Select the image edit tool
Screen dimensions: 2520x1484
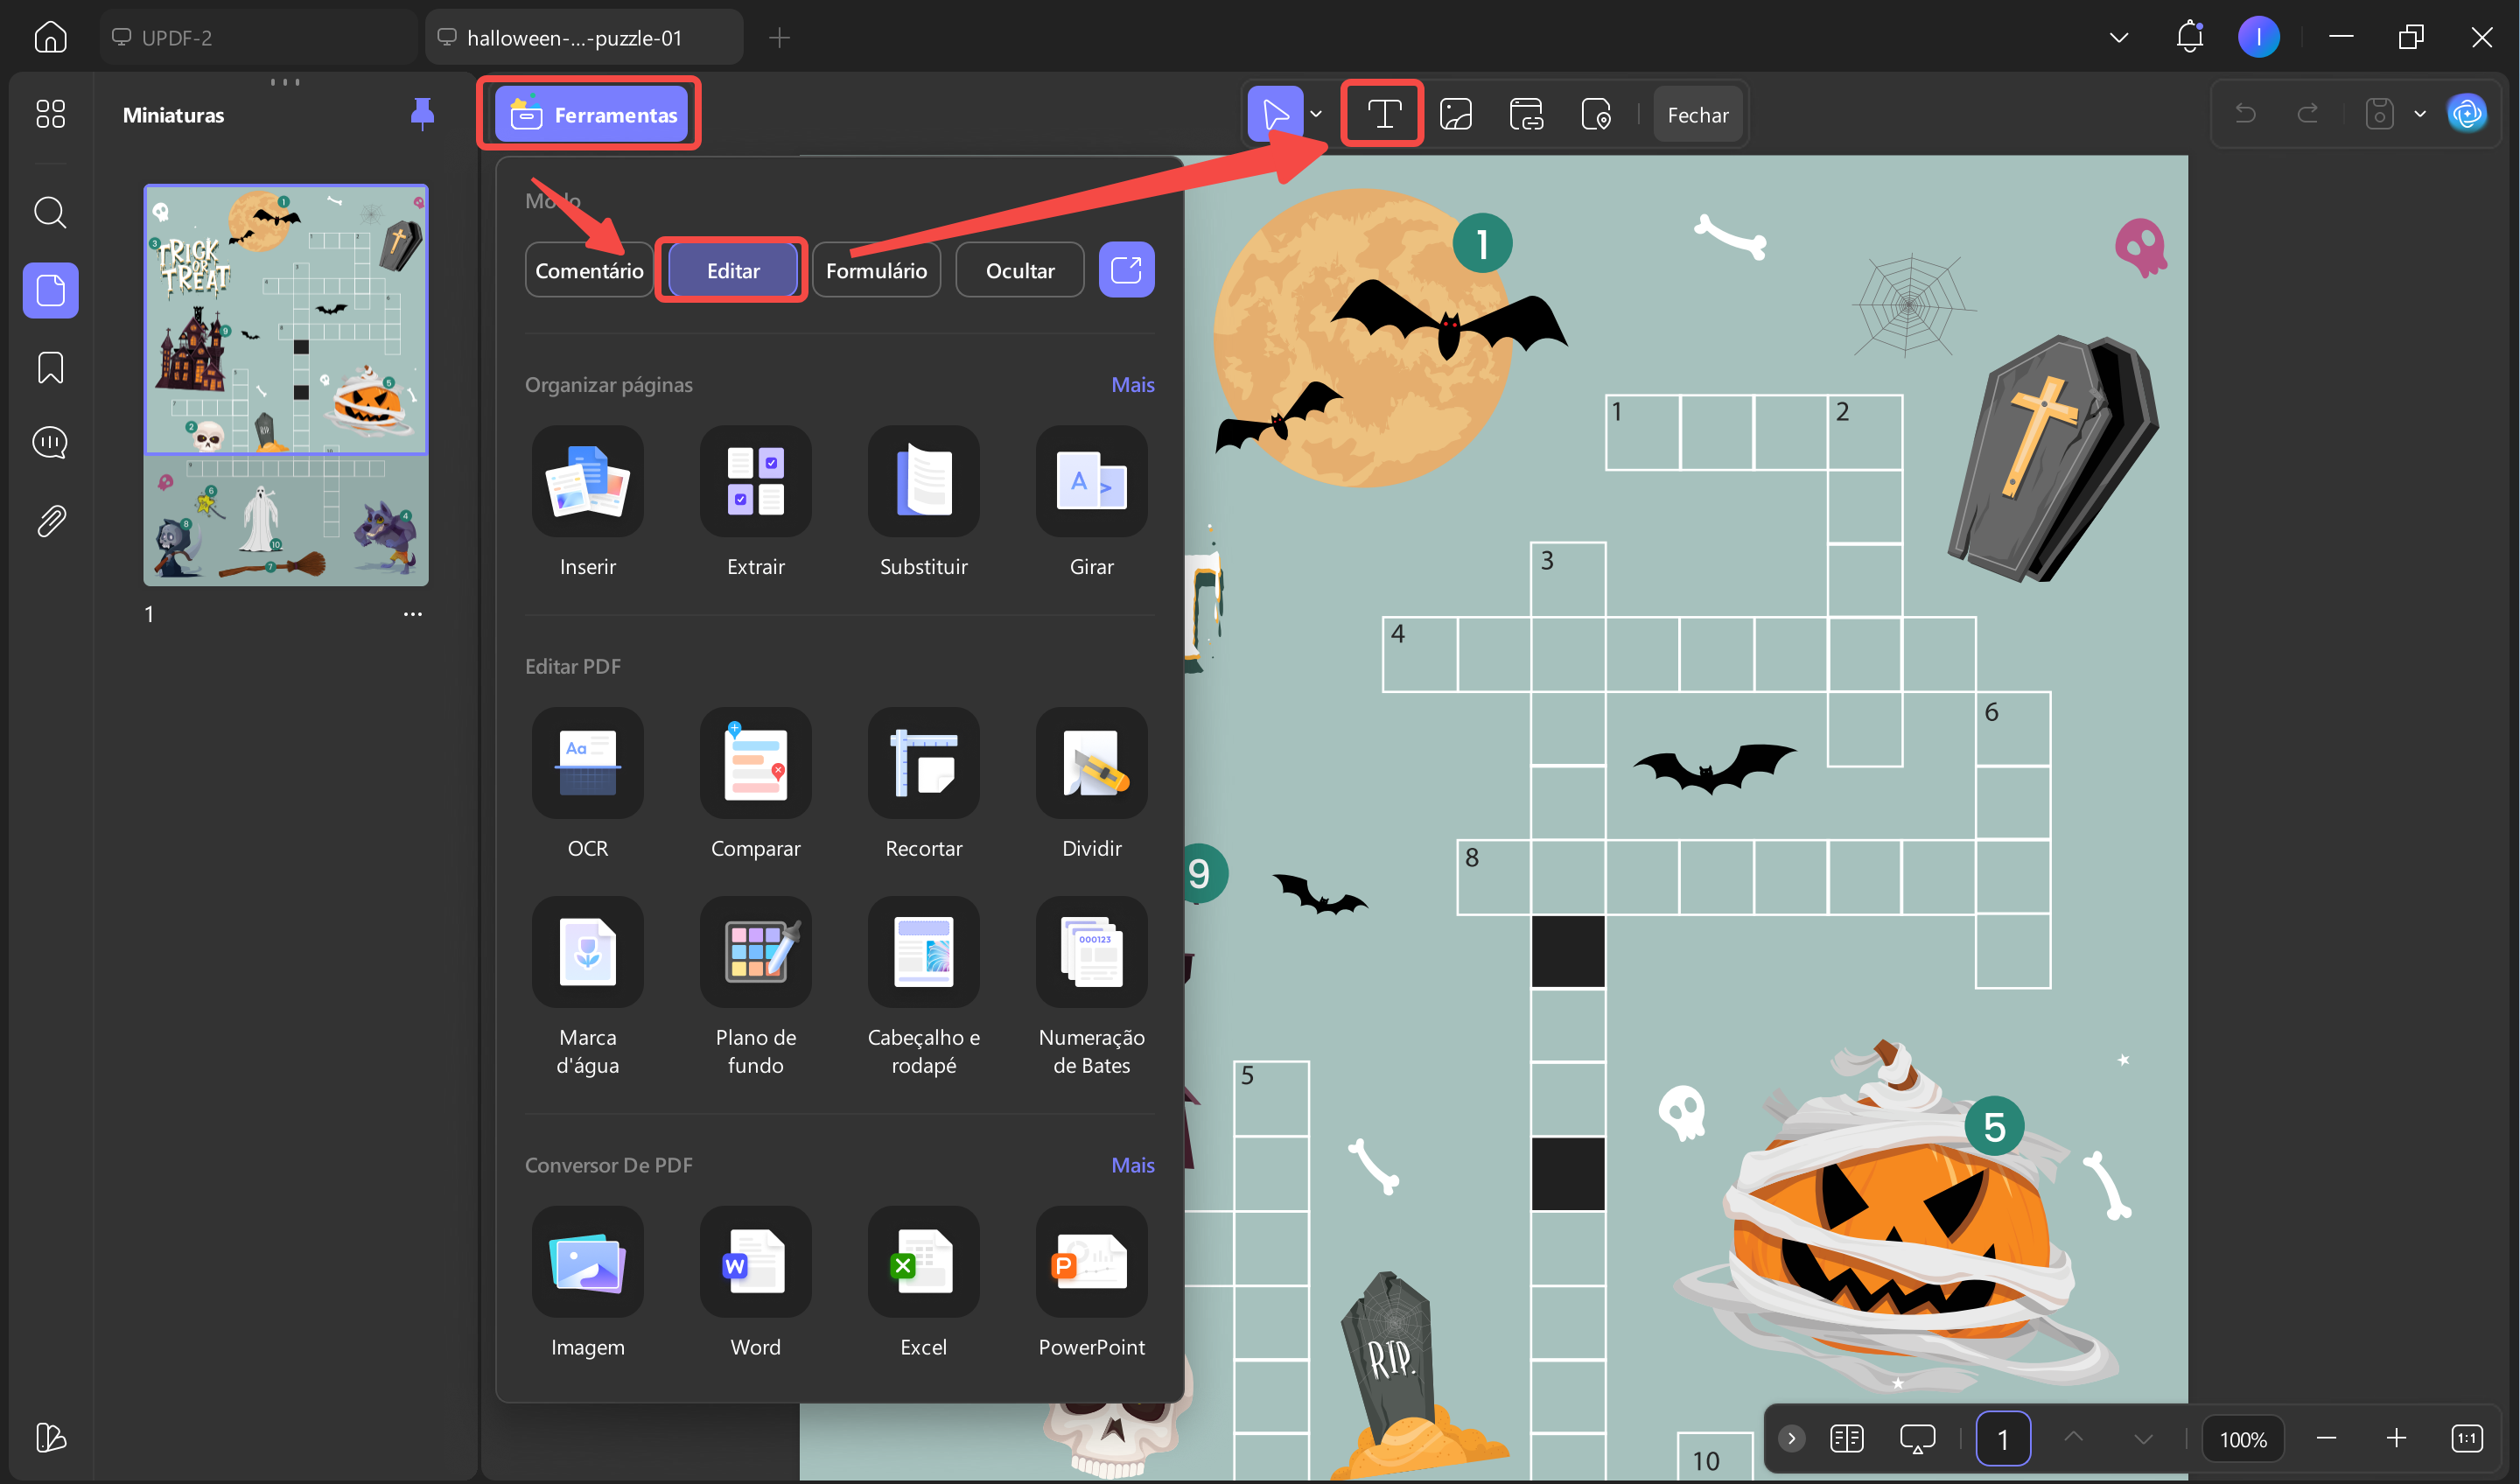coord(1455,114)
